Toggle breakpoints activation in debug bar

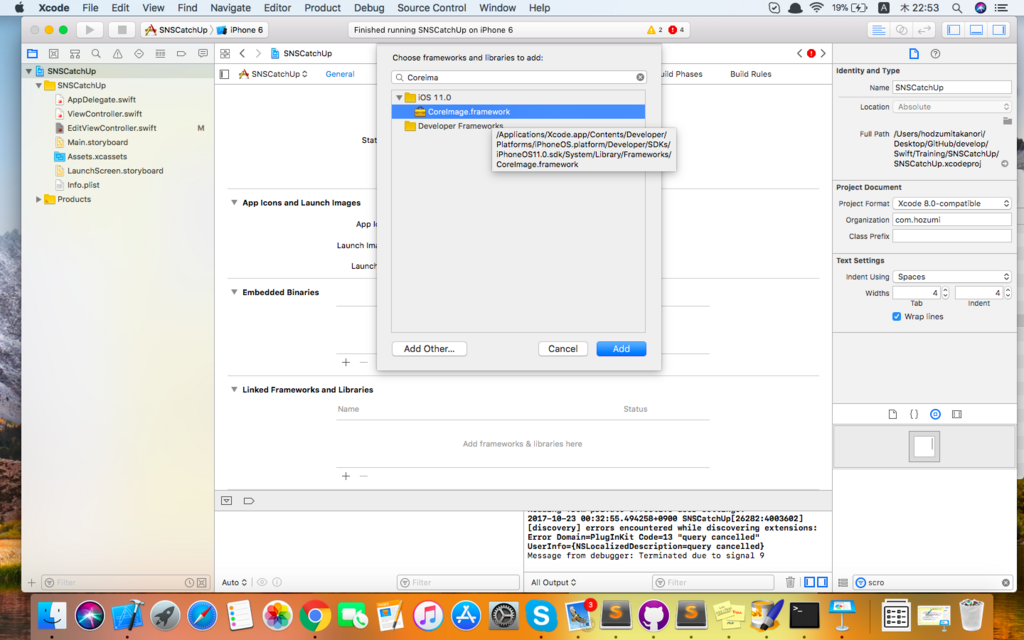(x=249, y=501)
